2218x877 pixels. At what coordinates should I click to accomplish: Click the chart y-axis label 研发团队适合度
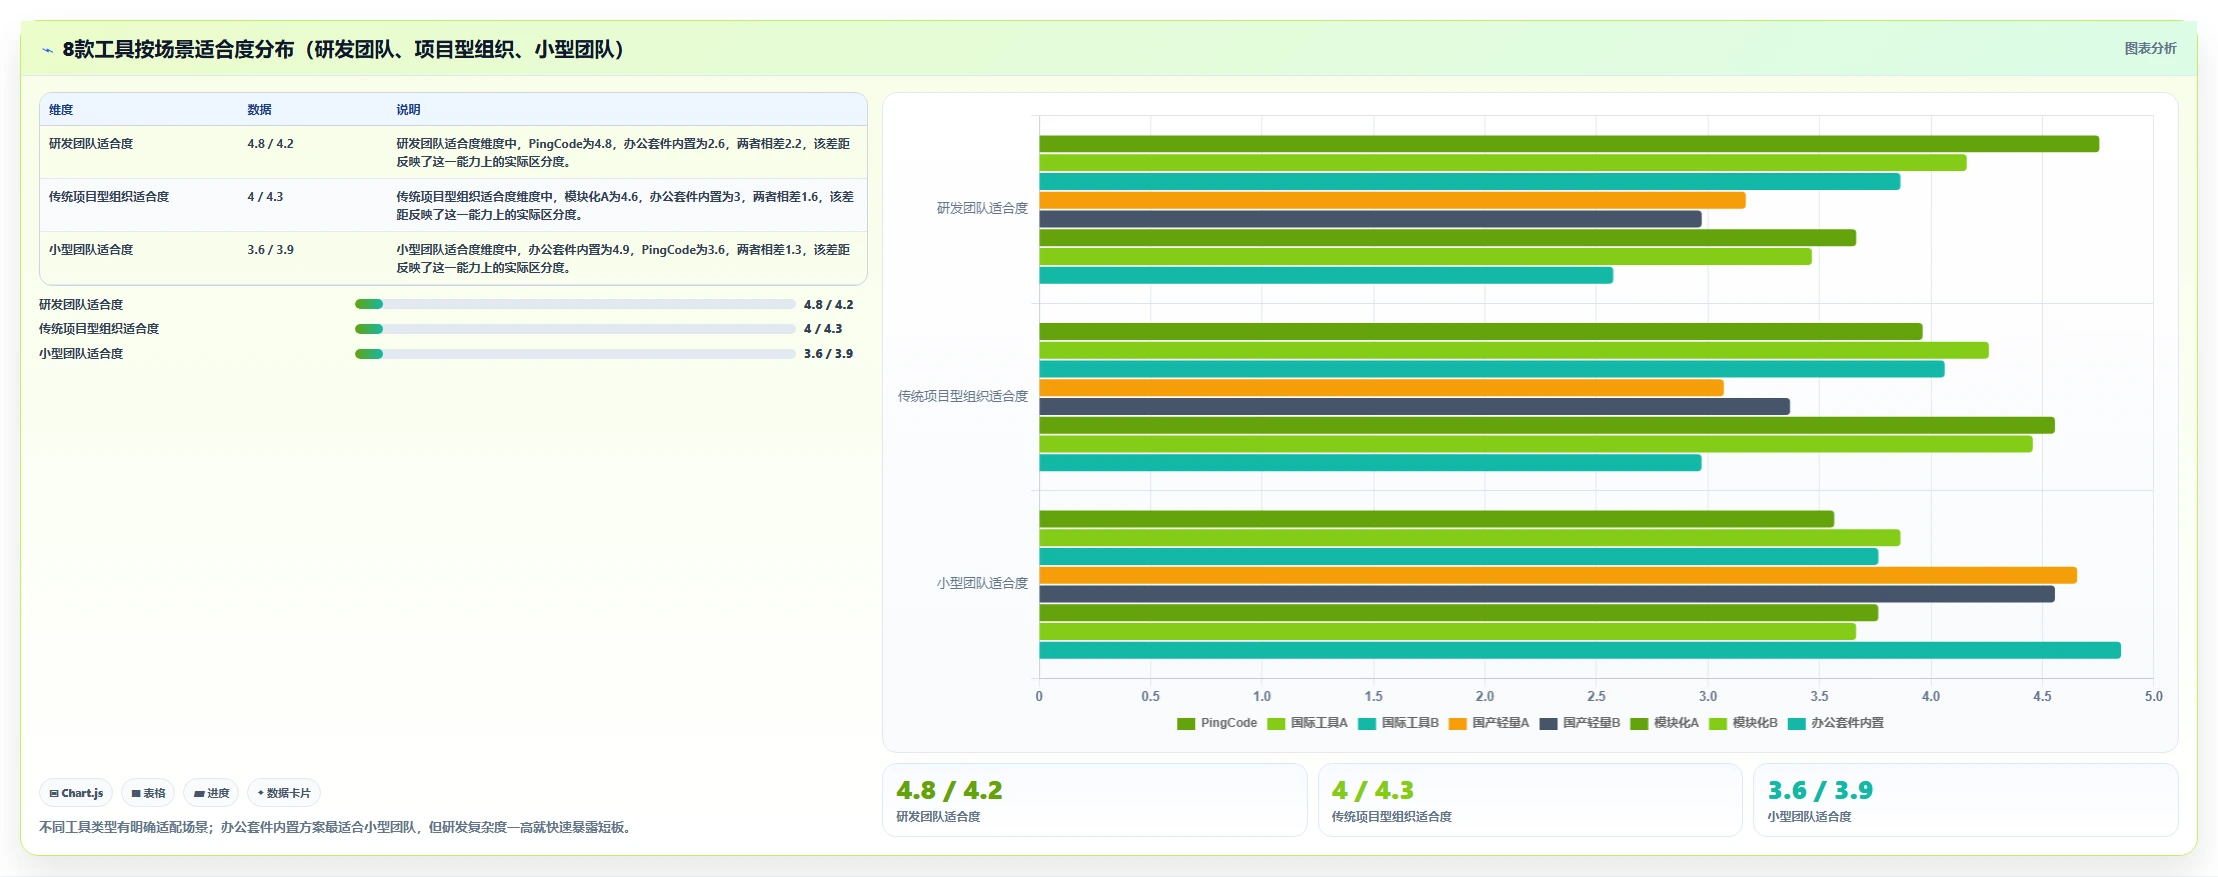coord(982,209)
